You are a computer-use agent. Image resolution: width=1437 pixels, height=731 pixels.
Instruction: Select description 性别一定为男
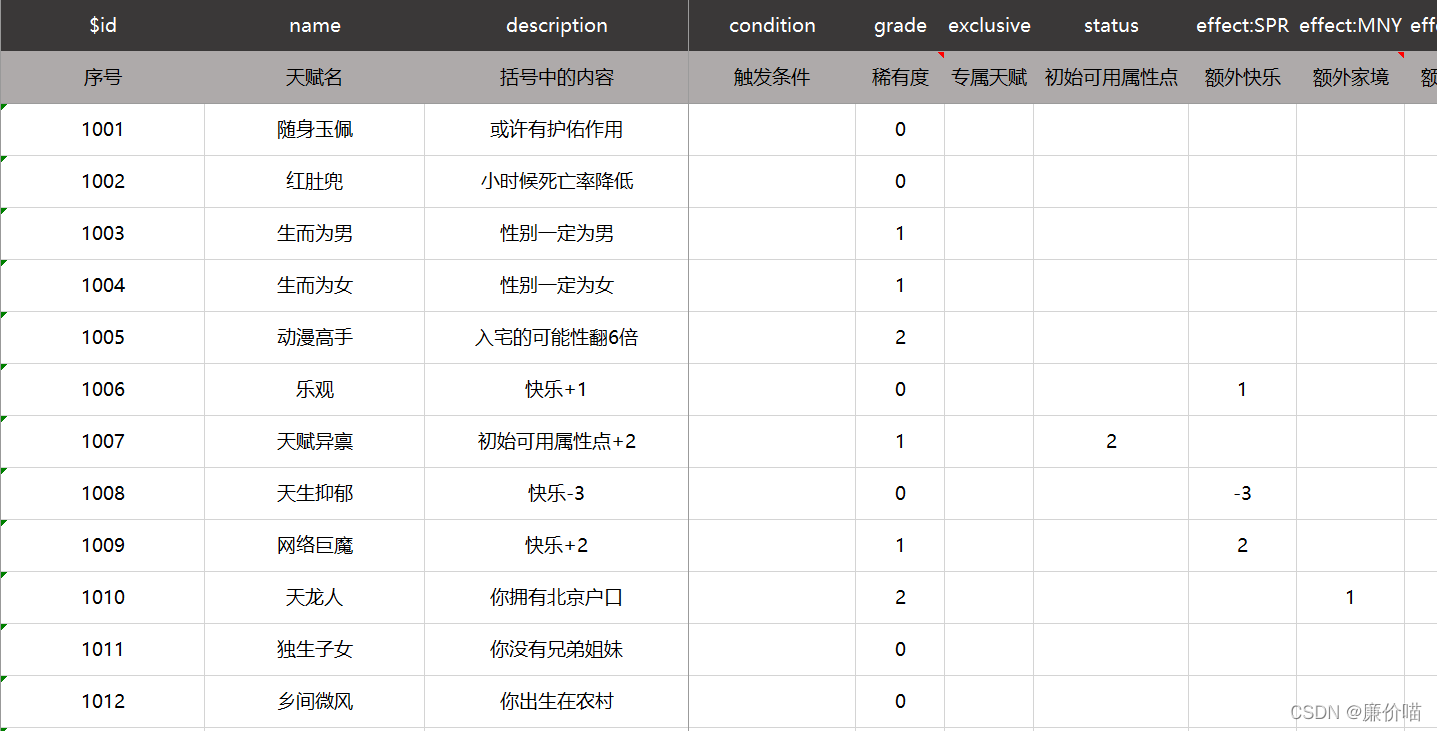pos(556,233)
